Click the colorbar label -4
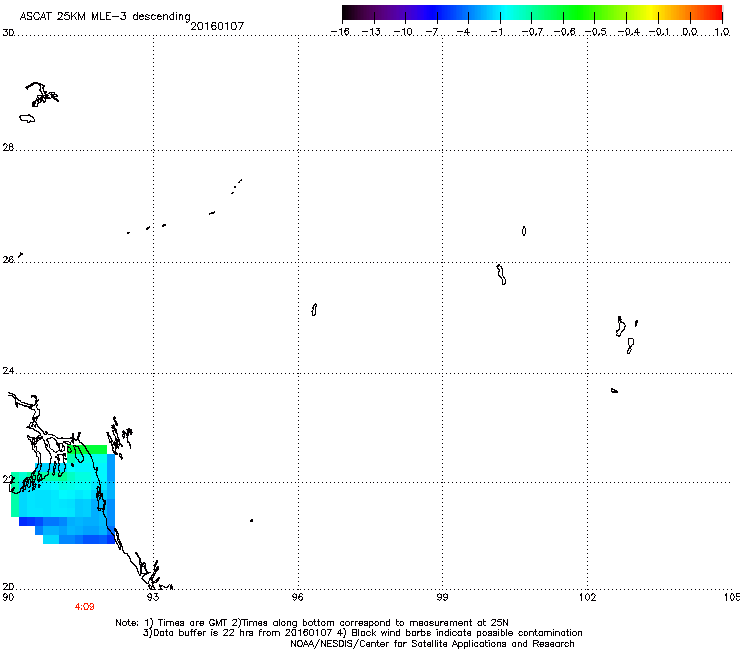Viewport: 740px width, 650px height. [x=463, y=32]
